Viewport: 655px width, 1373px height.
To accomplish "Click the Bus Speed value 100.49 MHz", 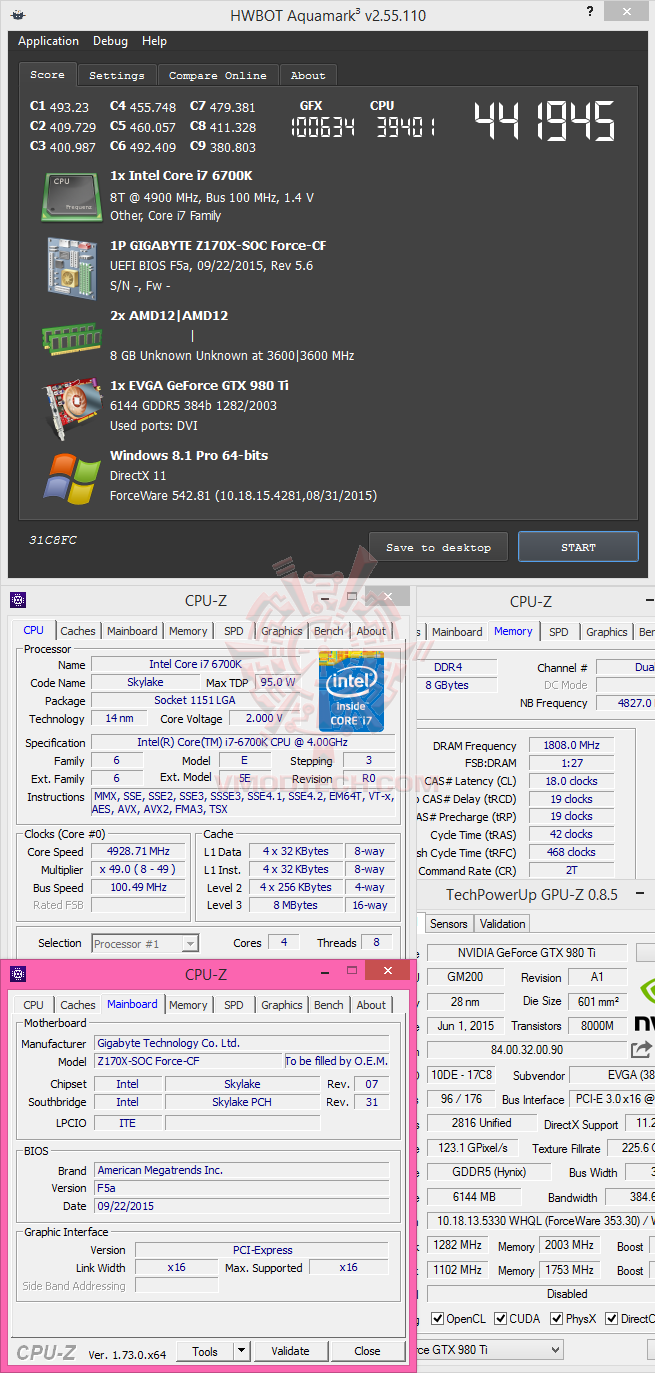I will coord(140,888).
